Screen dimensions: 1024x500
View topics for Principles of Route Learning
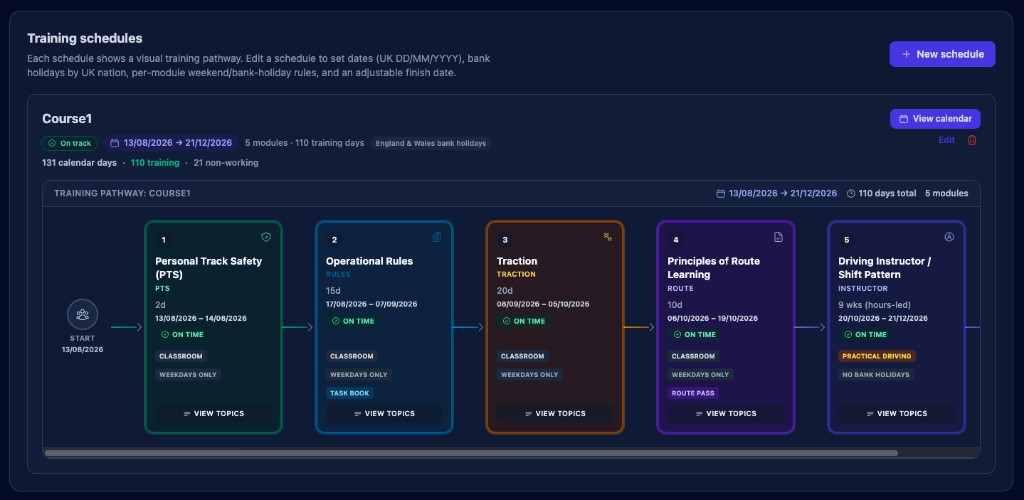[x=726, y=413]
